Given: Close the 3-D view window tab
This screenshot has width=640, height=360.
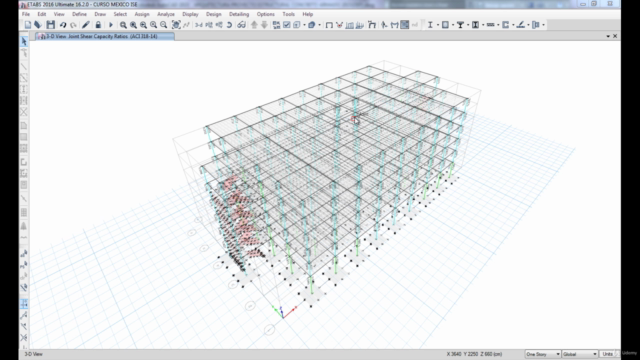Looking at the screenshot, I should tap(615, 36).
